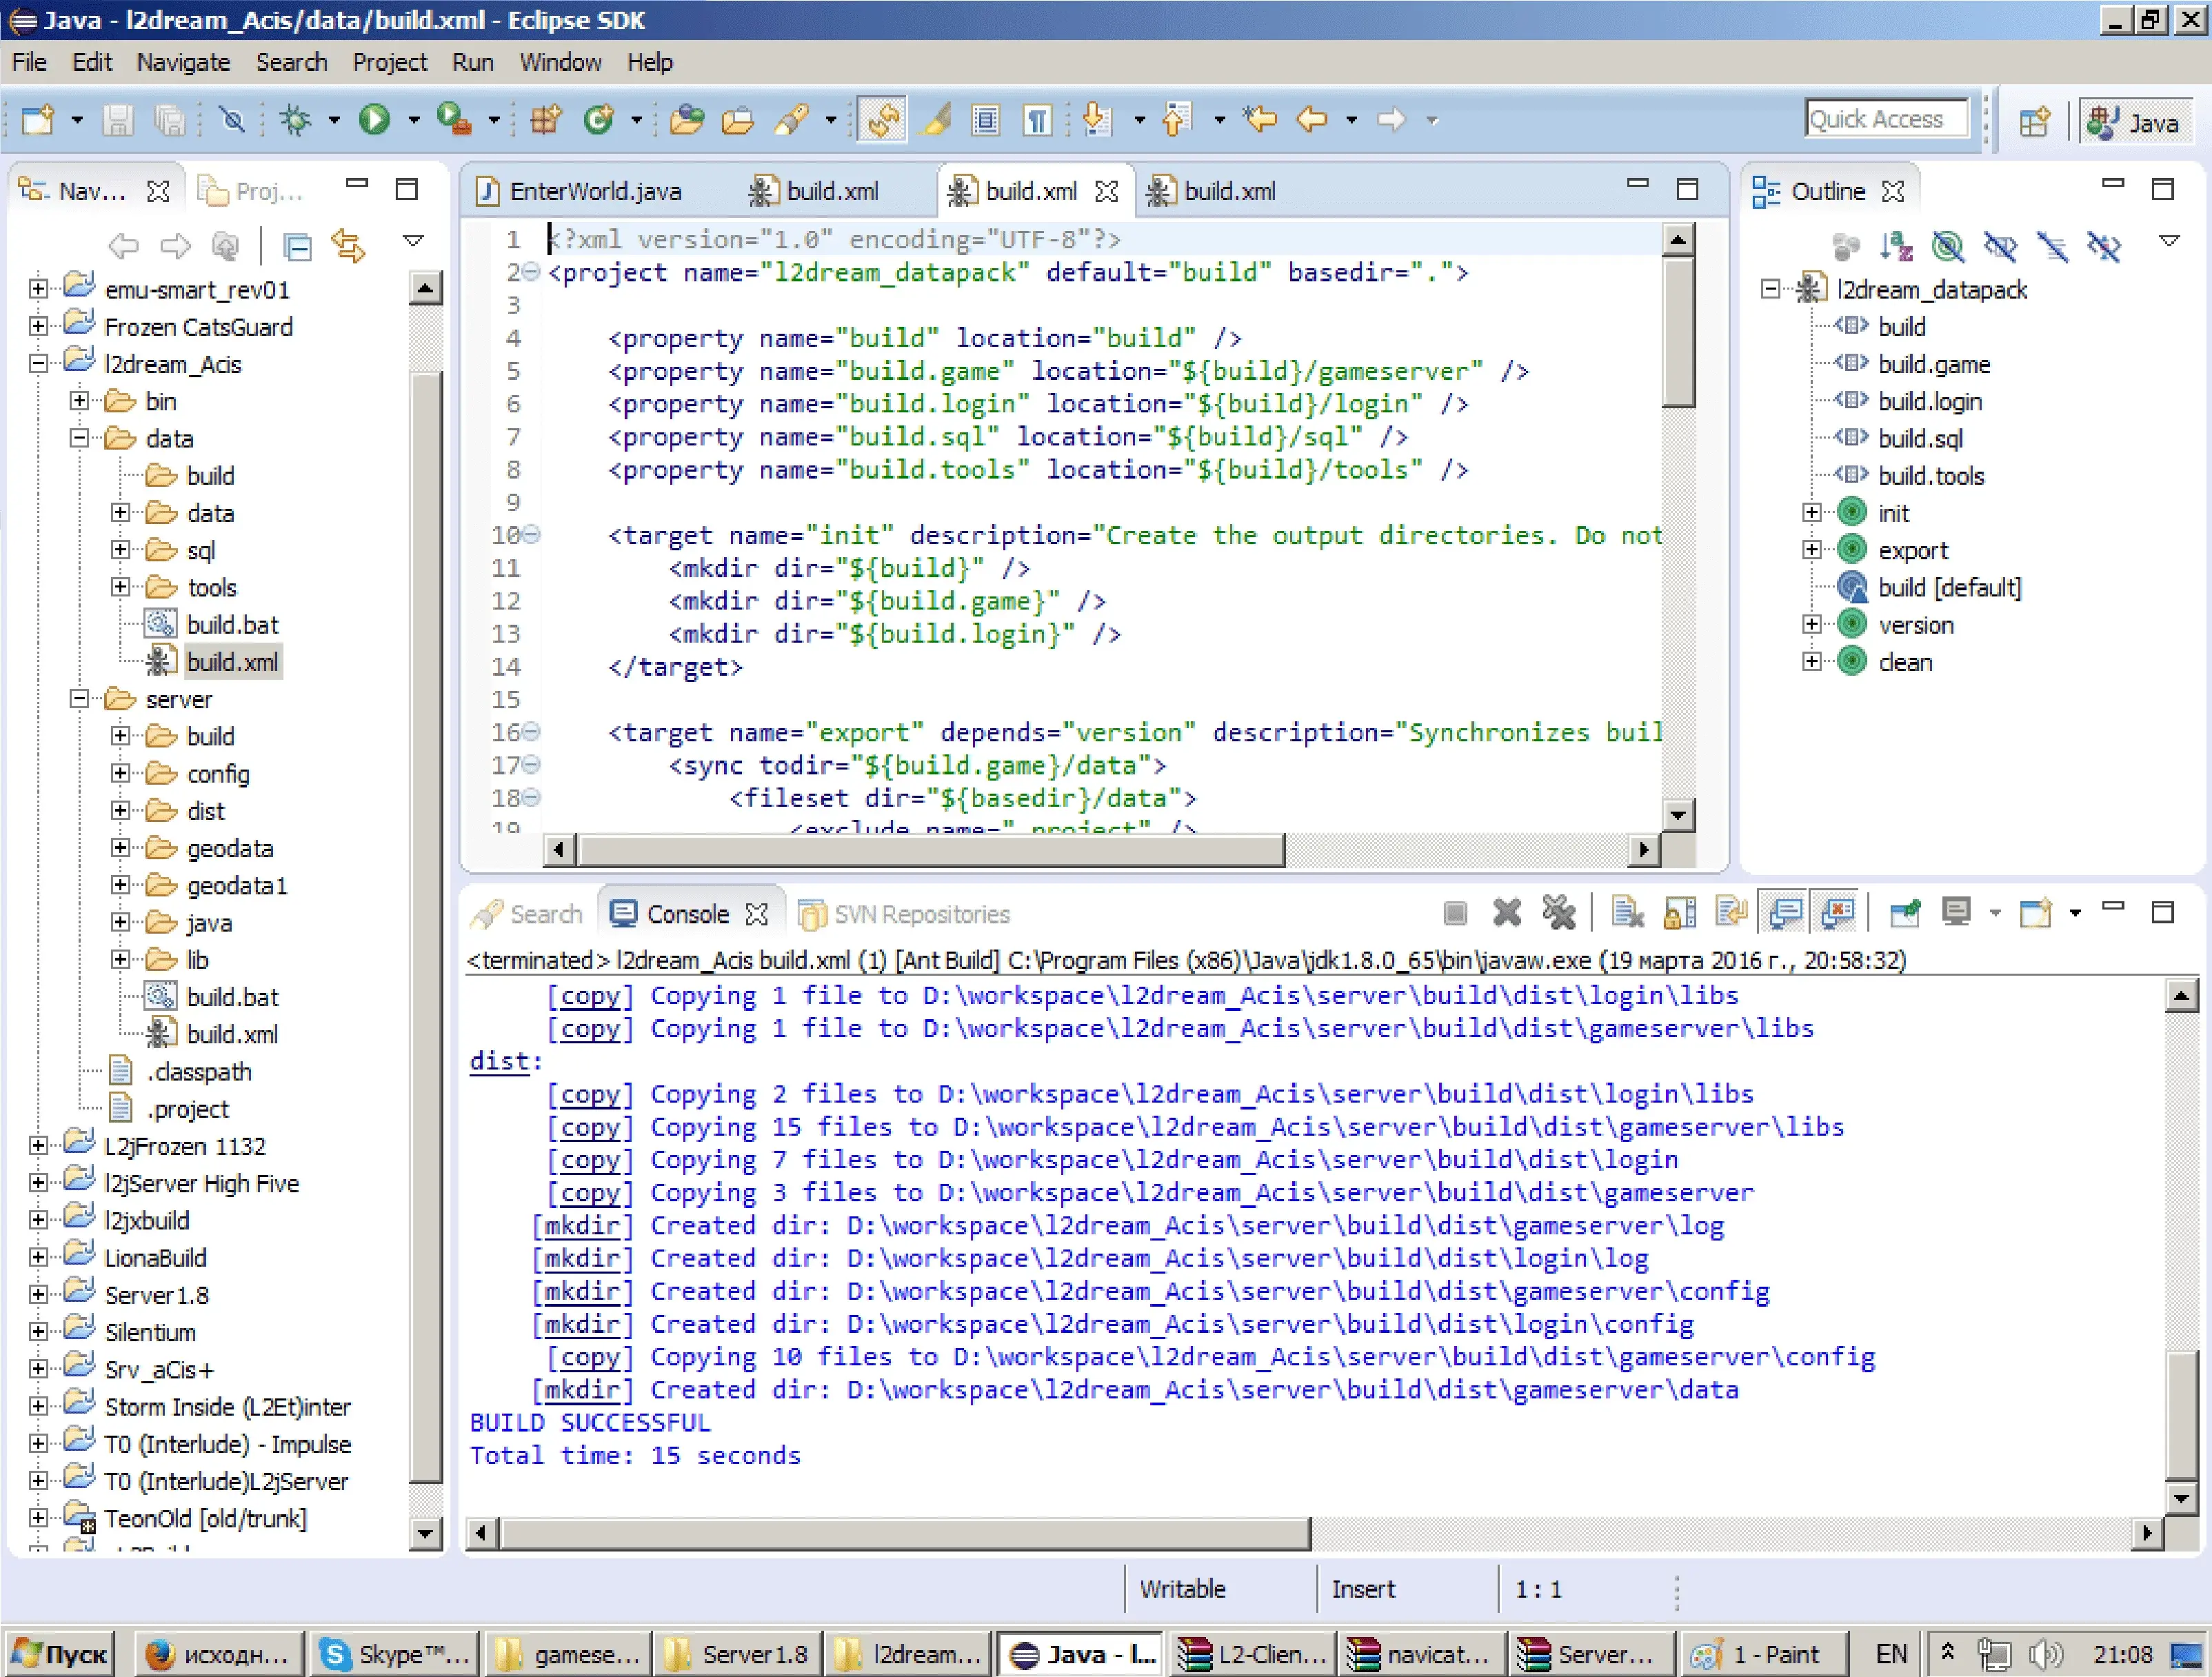Click the Save All toolbar icon
2212x1677 pixels.
pyautogui.click(x=169, y=120)
